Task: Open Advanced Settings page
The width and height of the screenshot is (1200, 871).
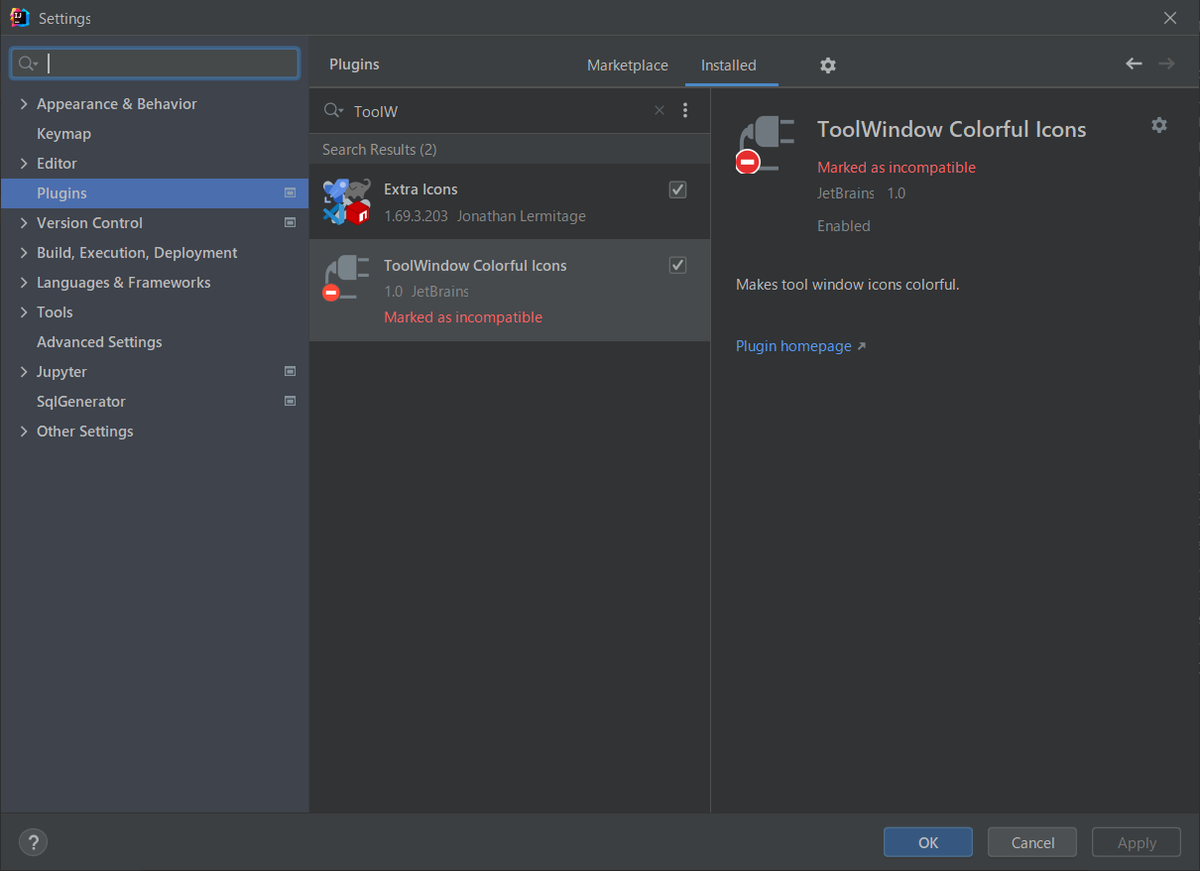Action: pos(99,342)
